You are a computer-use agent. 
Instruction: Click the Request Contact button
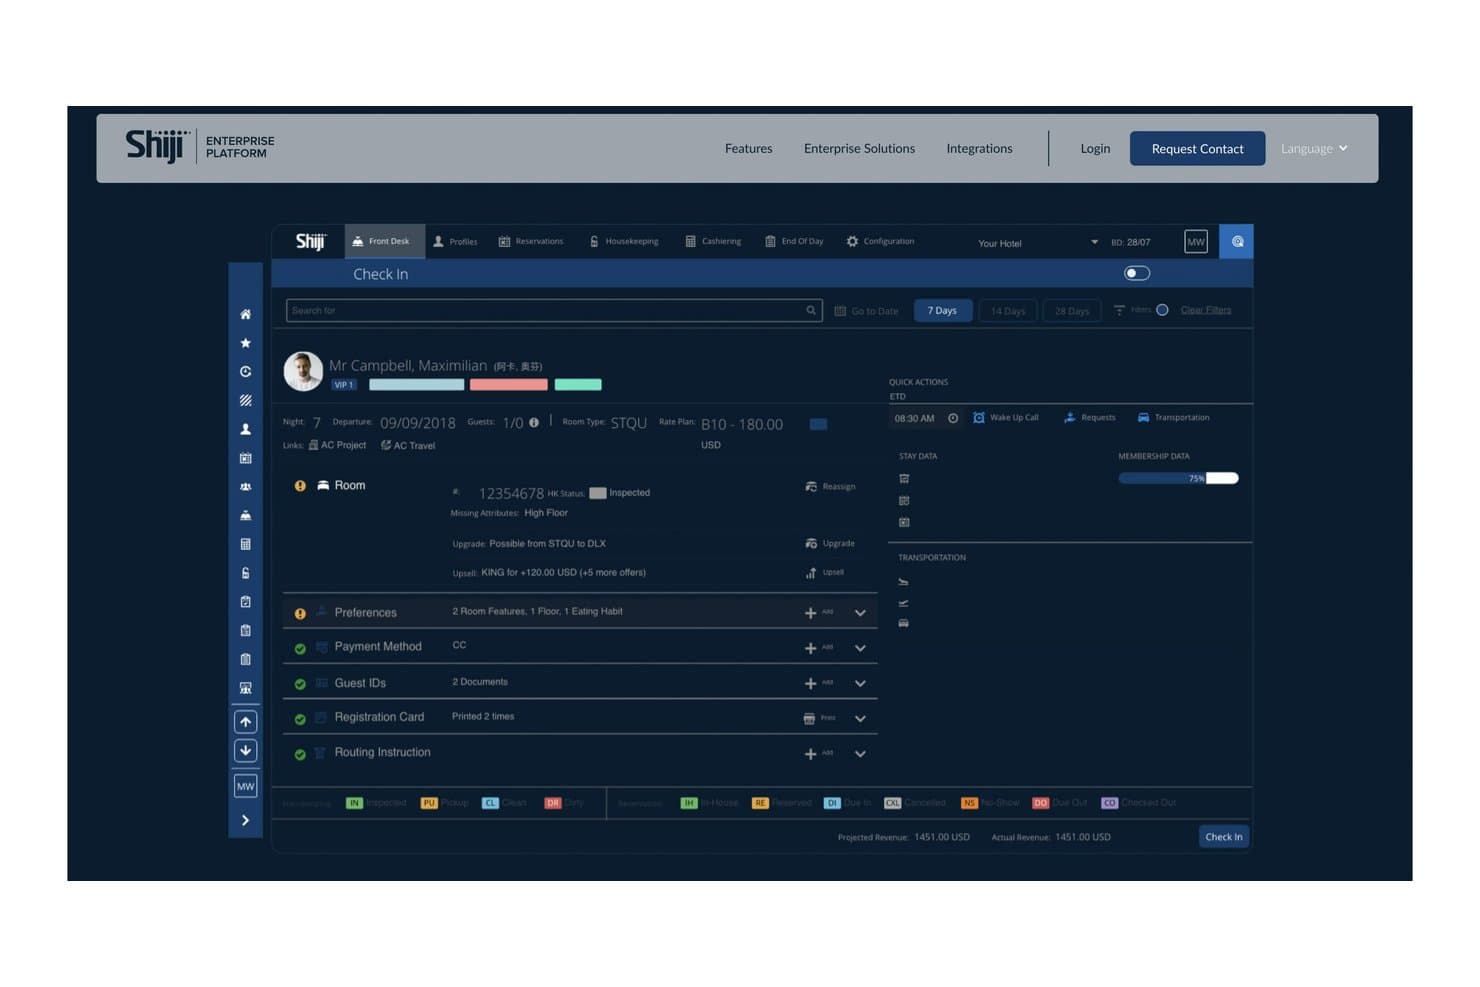1197,148
